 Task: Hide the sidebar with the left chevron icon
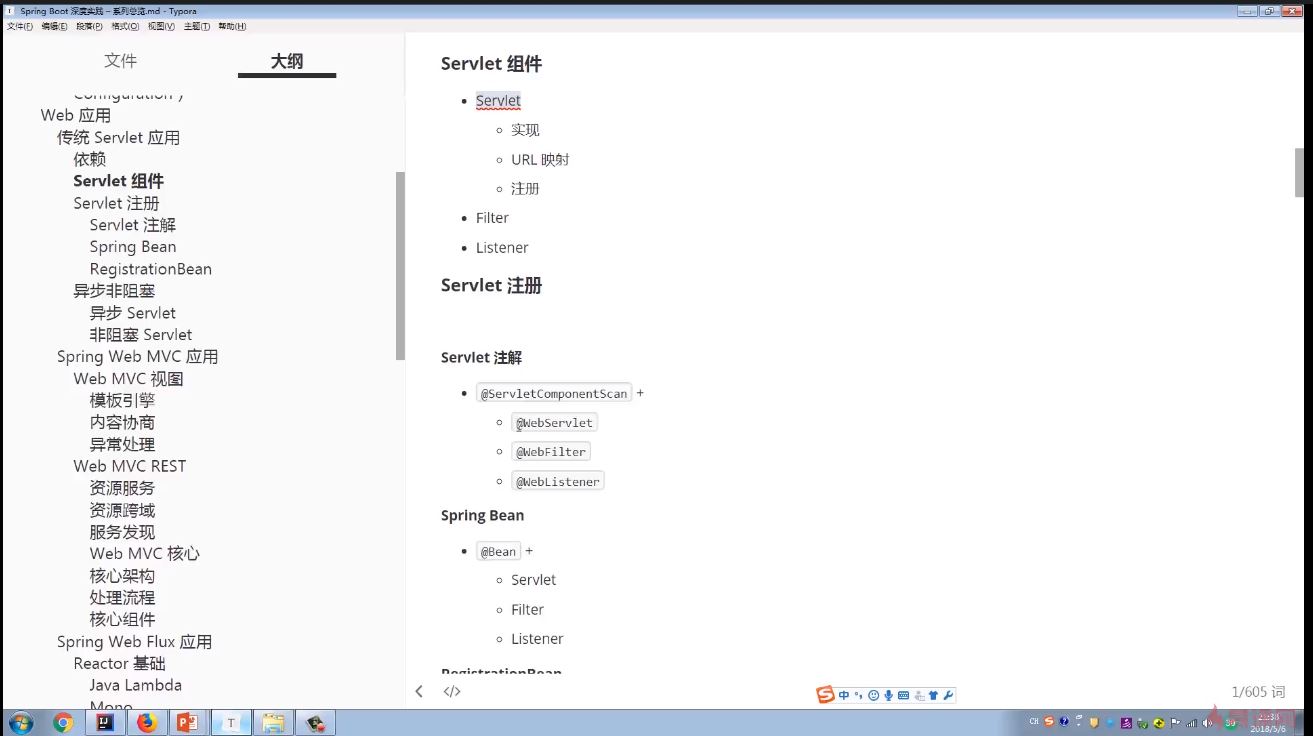point(419,691)
